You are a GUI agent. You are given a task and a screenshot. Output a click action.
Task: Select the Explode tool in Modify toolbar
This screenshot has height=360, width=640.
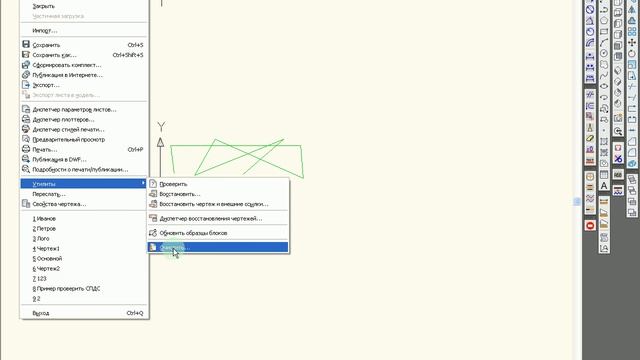tap(632, 163)
